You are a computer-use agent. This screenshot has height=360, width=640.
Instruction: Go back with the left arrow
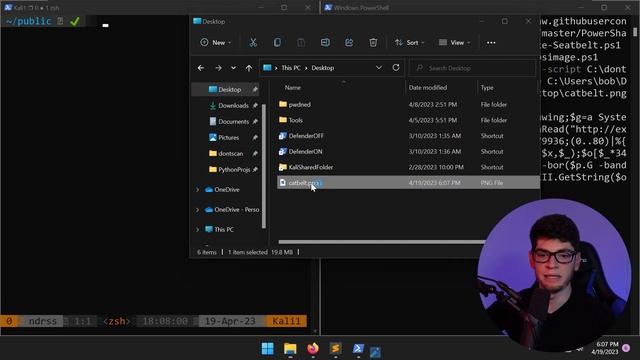[x=201, y=68]
